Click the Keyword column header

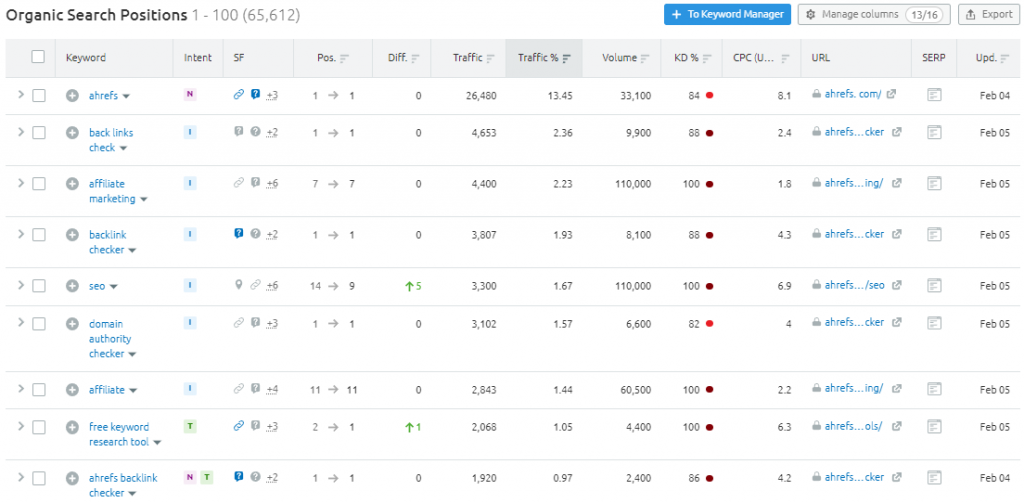click(x=86, y=57)
